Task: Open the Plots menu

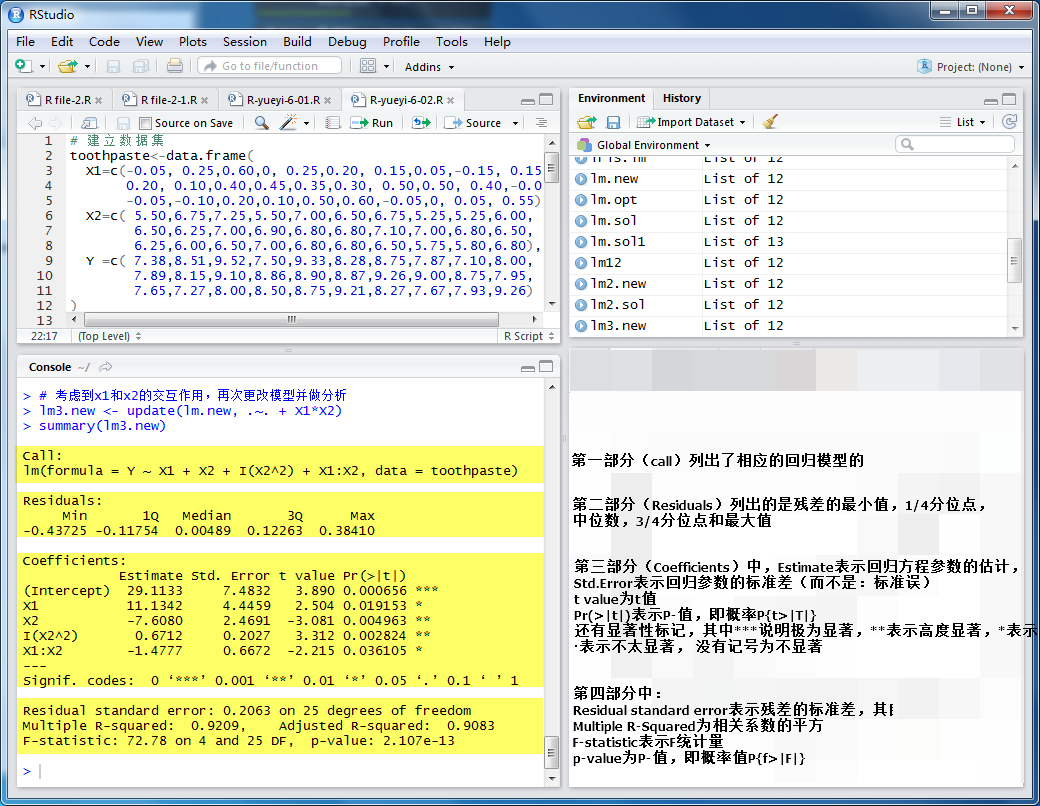Action: pyautogui.click(x=192, y=42)
